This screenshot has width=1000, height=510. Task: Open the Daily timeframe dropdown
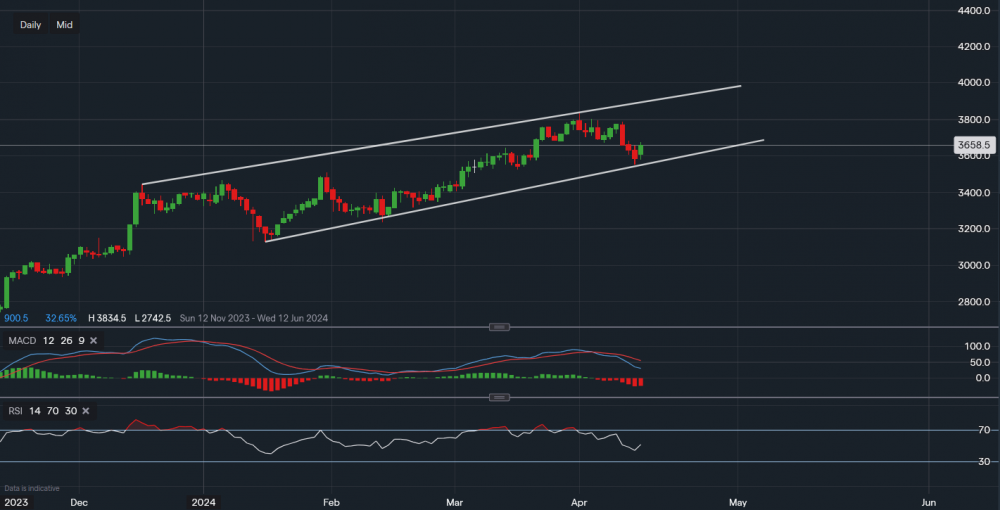click(x=30, y=25)
